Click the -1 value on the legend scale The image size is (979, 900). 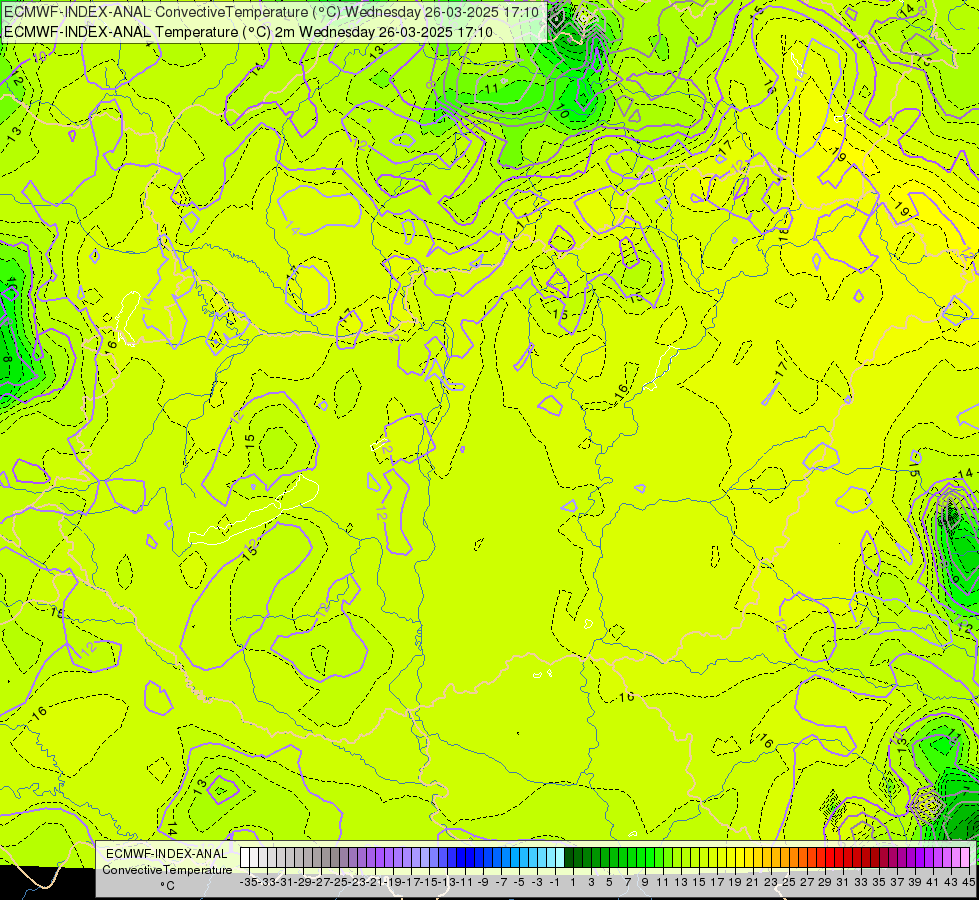click(555, 882)
